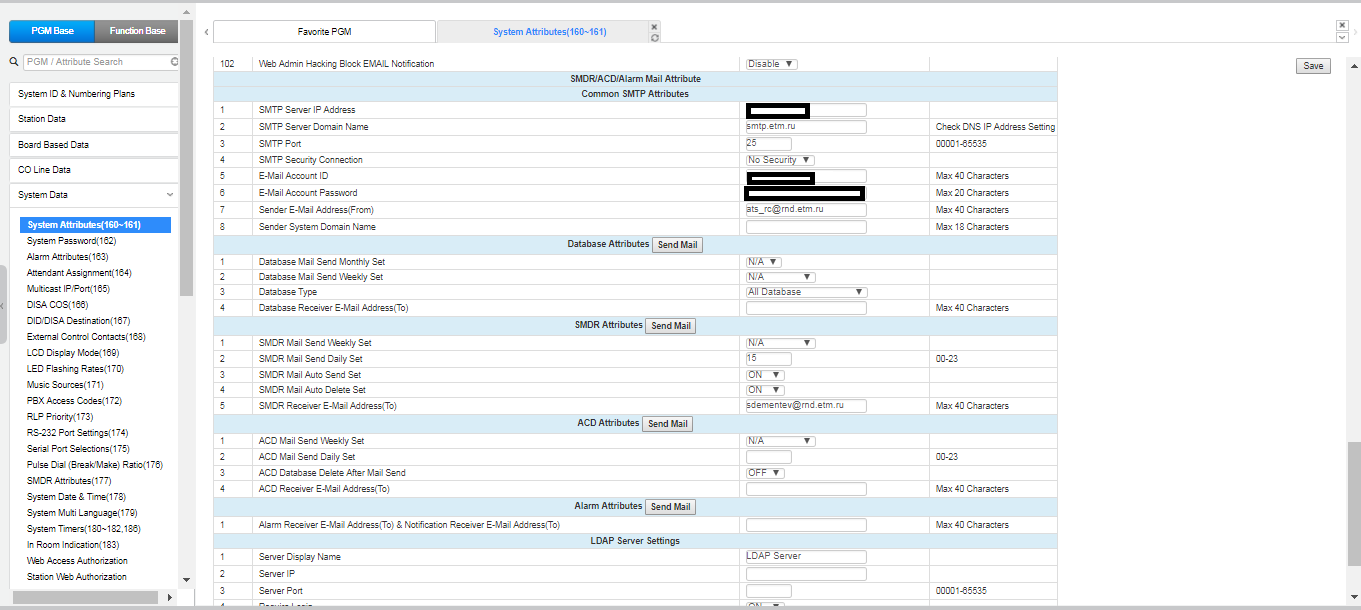Image resolution: width=1361 pixels, height=610 pixels.
Task: Click the close-all-tabs X icon at top right
Action: pos(1341,25)
